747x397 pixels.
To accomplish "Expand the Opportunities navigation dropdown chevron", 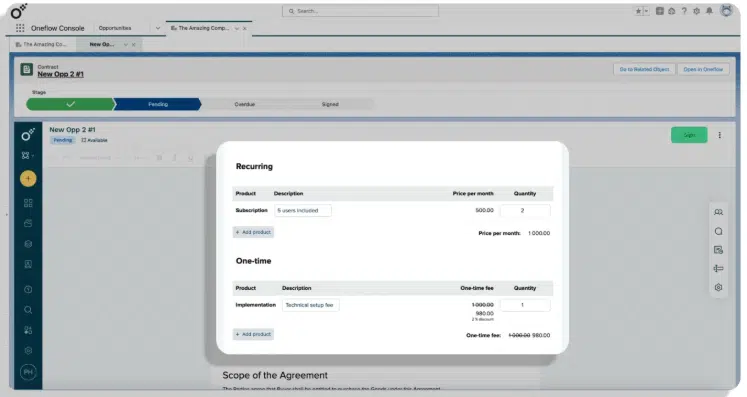I will click(x=158, y=28).
